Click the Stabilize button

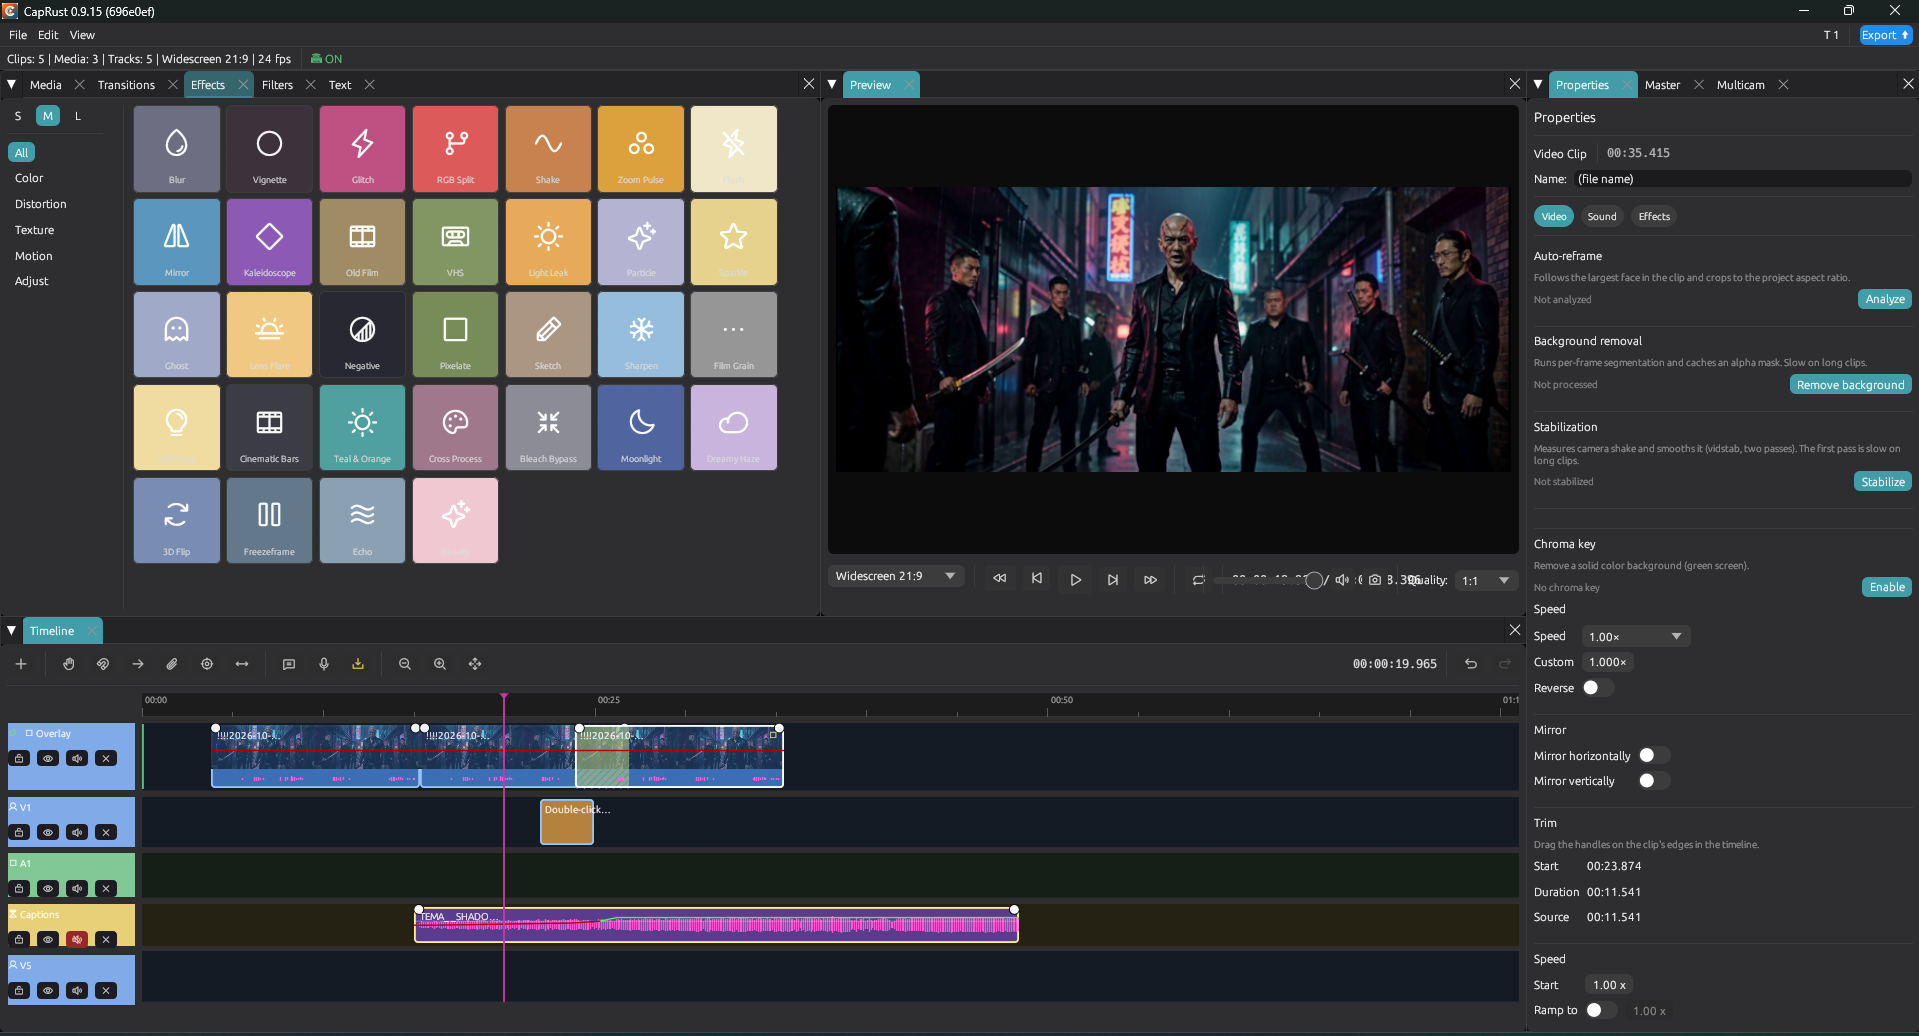pos(1882,482)
